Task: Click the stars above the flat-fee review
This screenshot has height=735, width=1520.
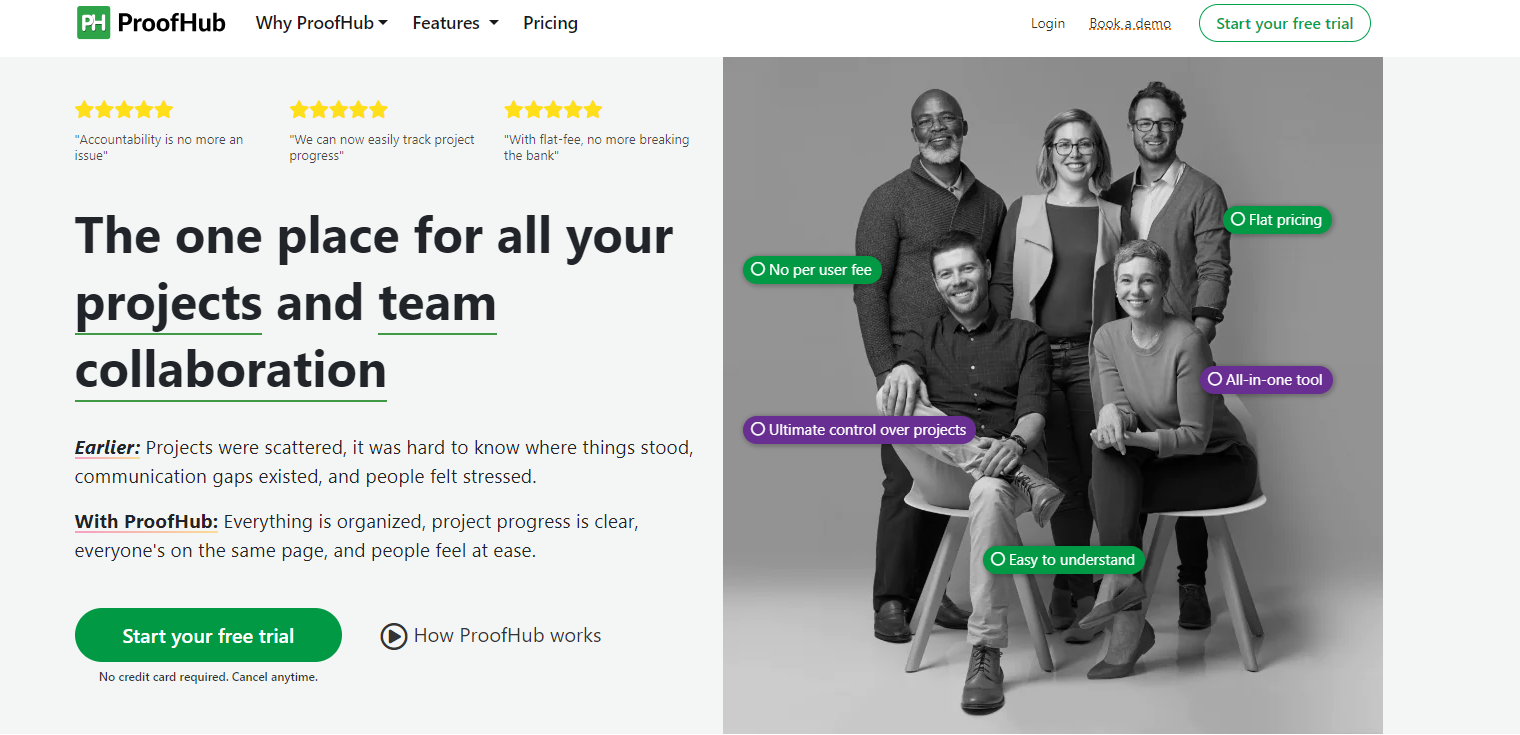Action: click(553, 109)
